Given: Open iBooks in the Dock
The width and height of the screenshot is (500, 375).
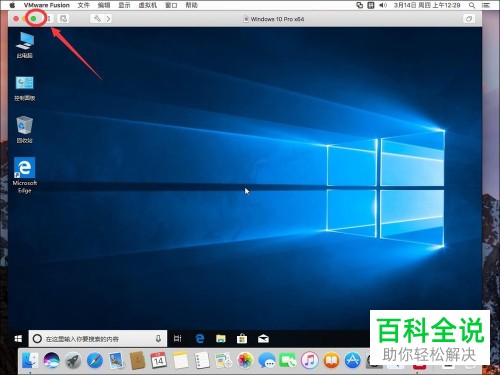Looking at the screenshot, I should tap(331, 360).
